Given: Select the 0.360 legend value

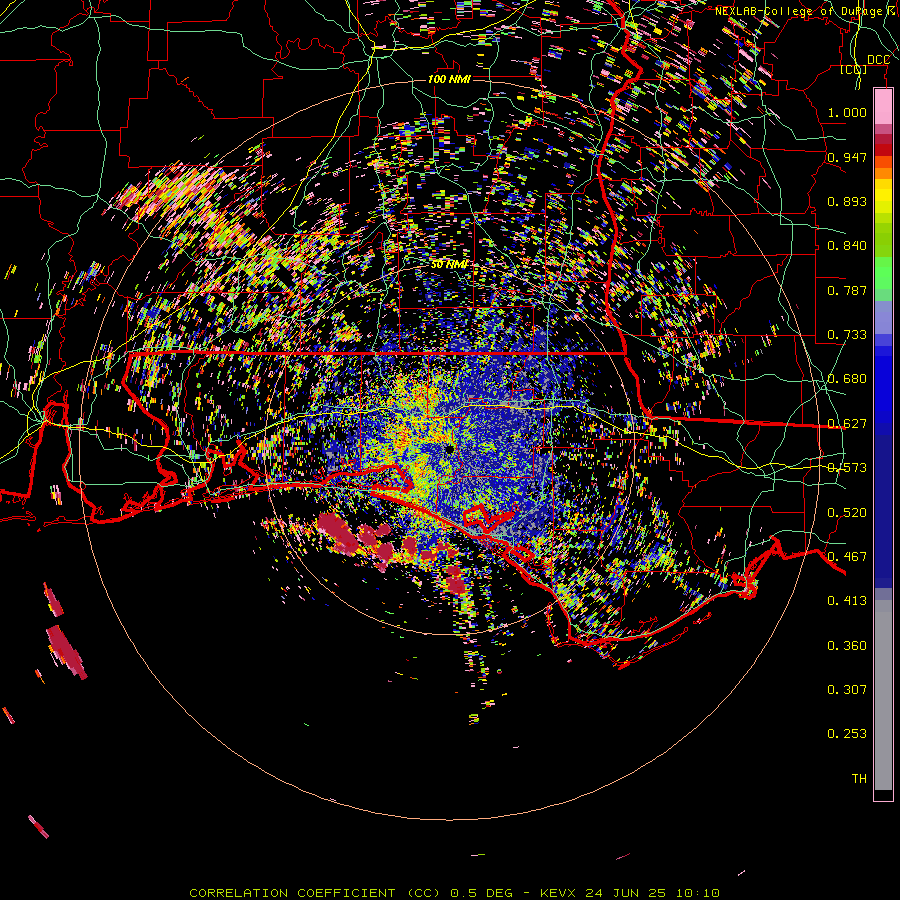Looking at the screenshot, I should [847, 646].
